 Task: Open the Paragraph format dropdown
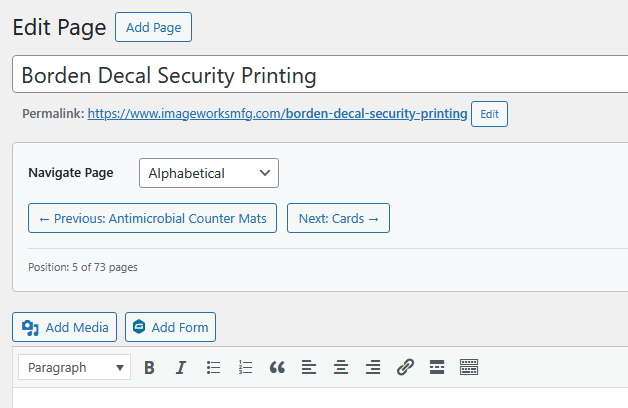pyautogui.click(x=74, y=367)
